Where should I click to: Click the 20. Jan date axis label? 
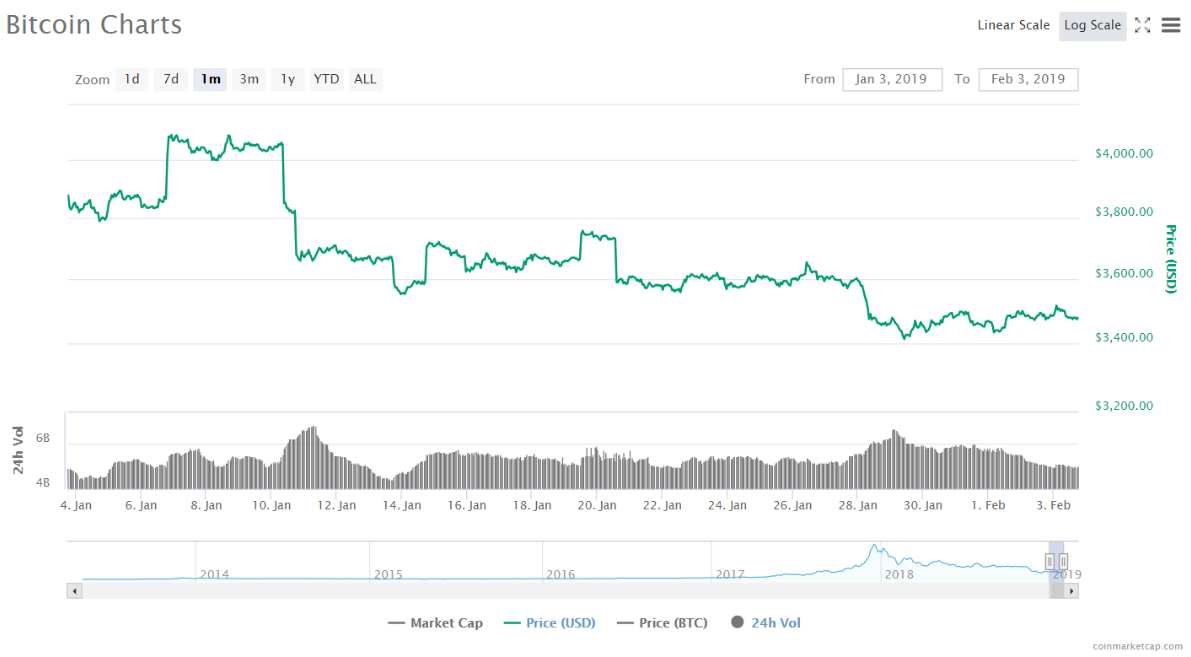(597, 505)
